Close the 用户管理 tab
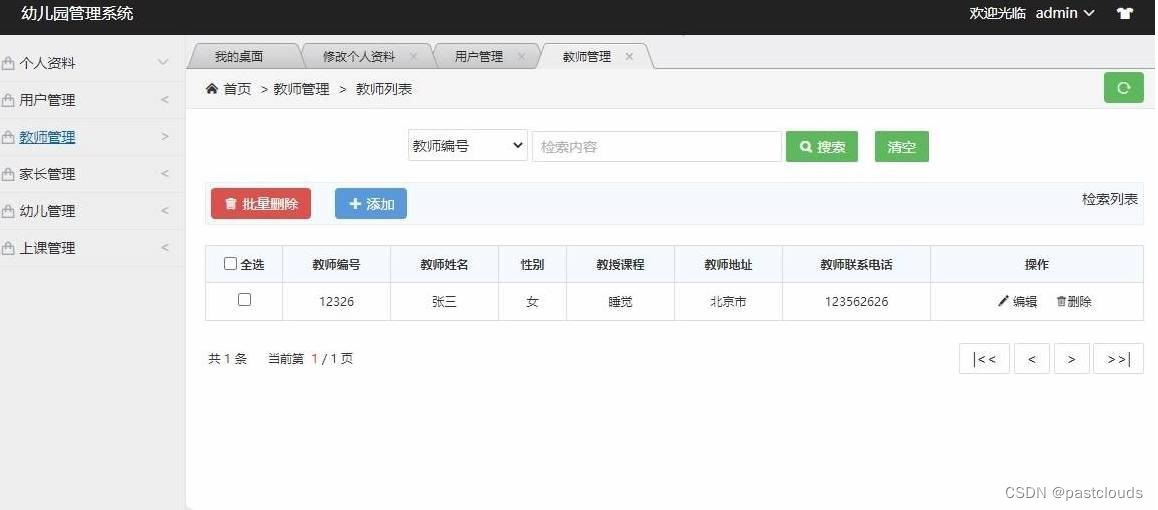1158x510 pixels. pyautogui.click(x=521, y=56)
